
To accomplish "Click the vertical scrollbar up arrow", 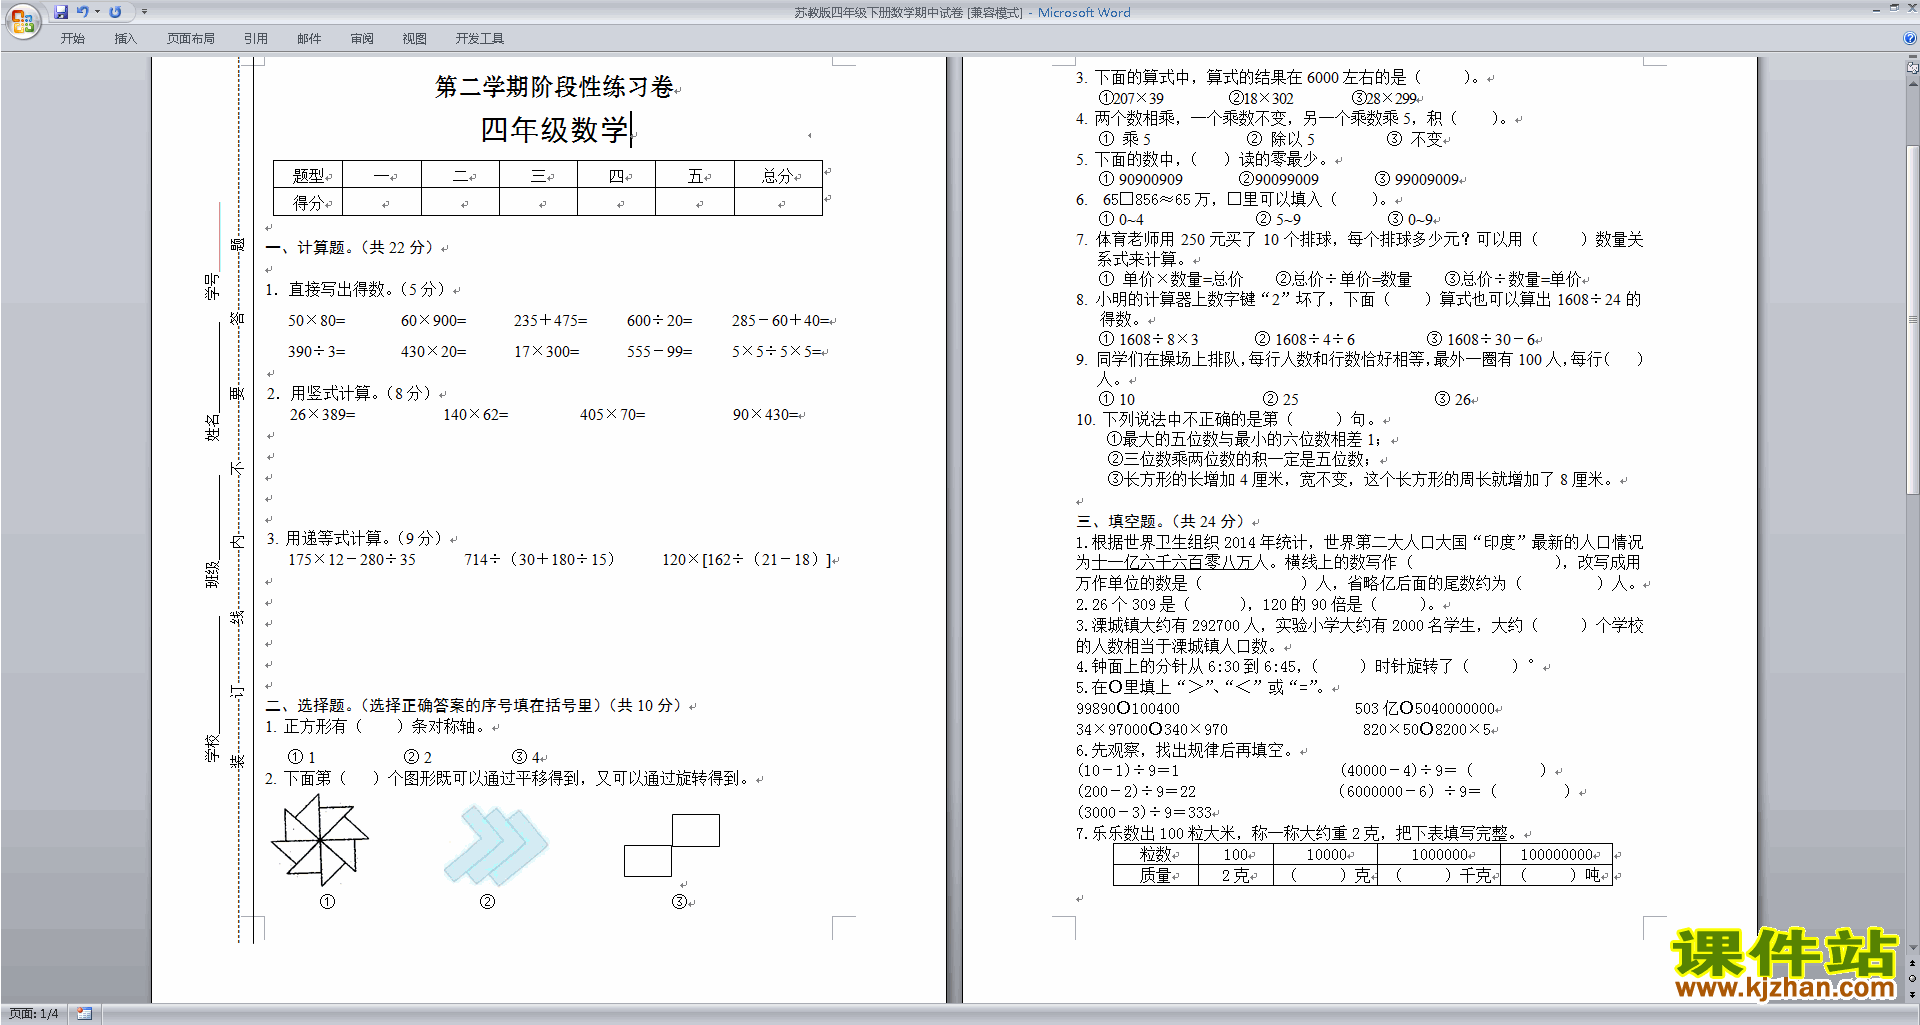I will coord(1913,84).
